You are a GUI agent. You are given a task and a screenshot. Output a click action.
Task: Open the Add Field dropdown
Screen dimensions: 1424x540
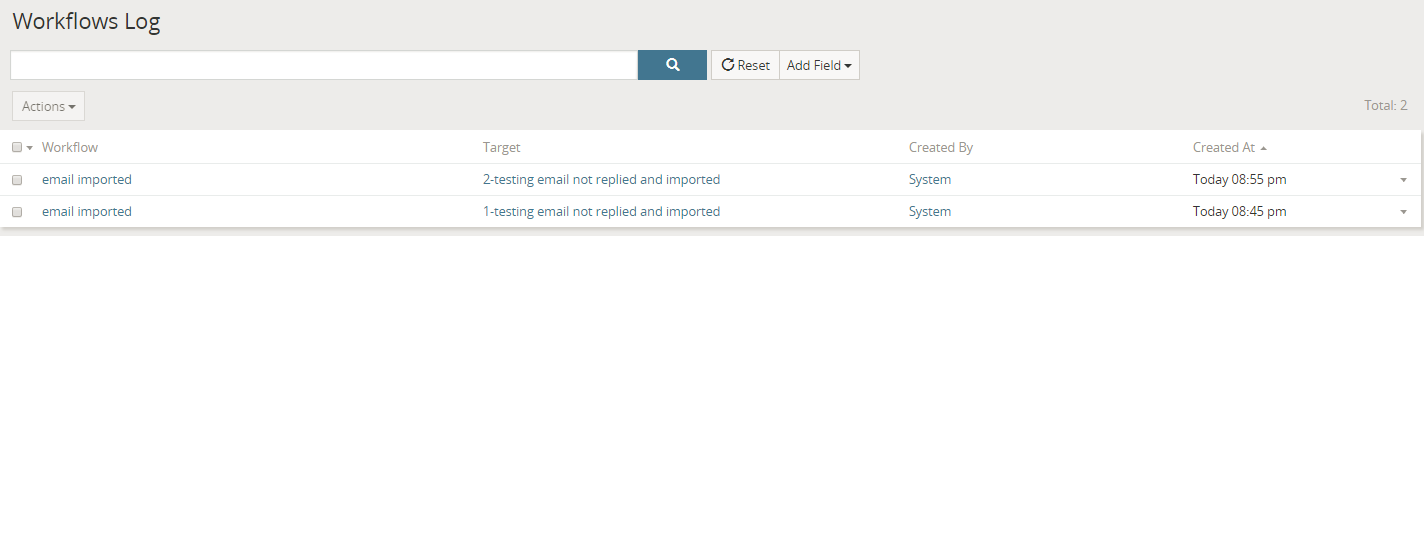click(x=819, y=65)
